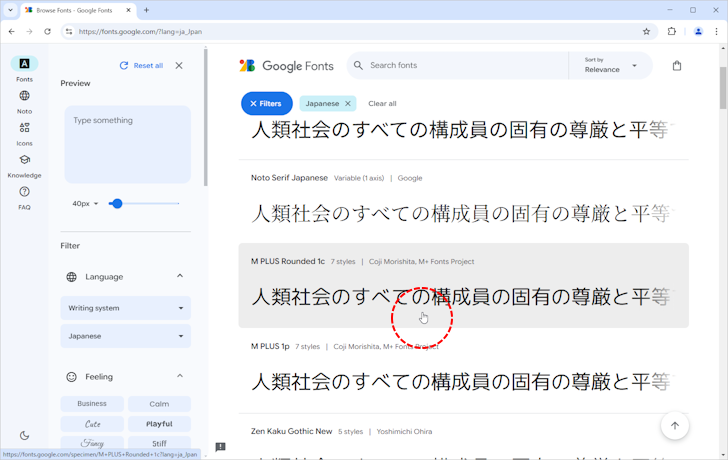The width and height of the screenshot is (728, 460).
Task: Click Noto Serif Japanese preview text
Action: [461, 214]
